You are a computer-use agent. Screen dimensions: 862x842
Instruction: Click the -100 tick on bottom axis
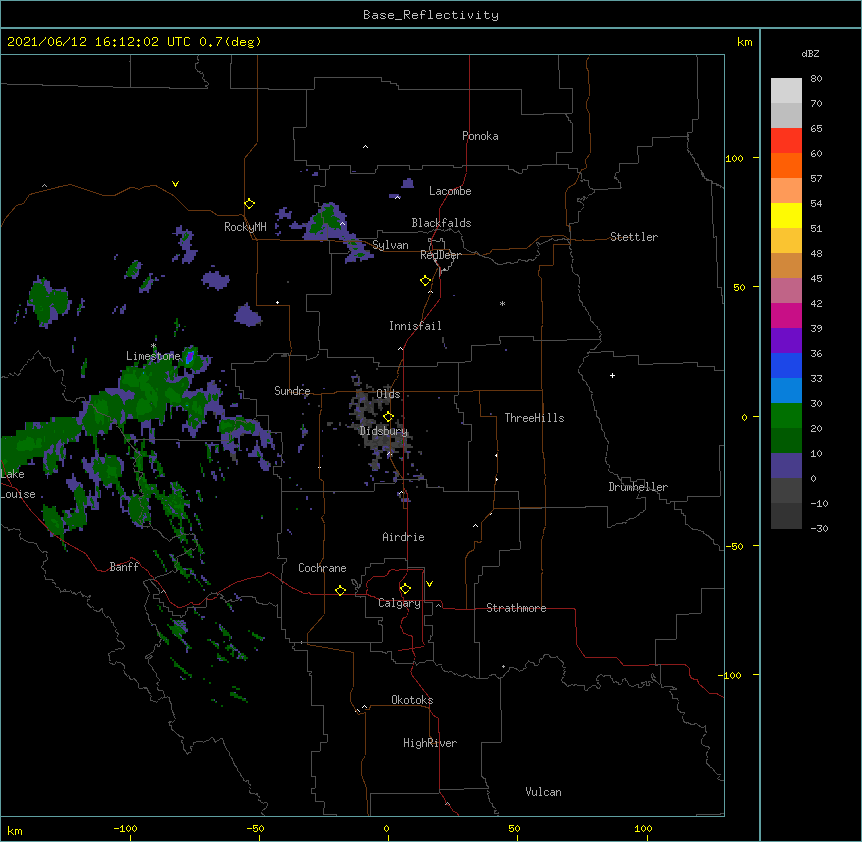(125, 828)
